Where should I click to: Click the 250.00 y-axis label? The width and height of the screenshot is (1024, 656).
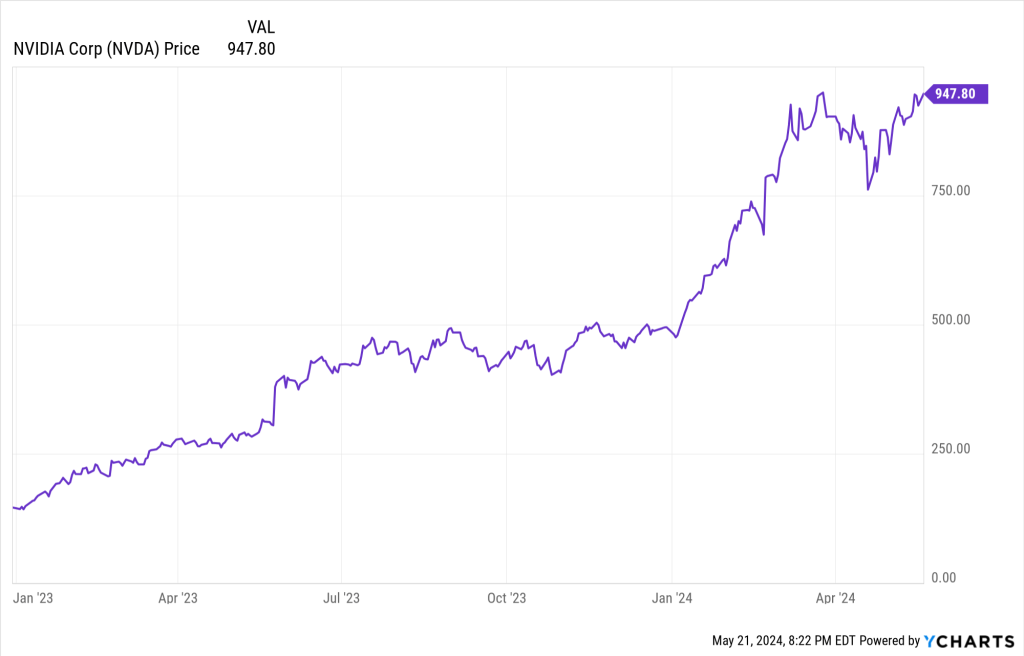[950, 448]
